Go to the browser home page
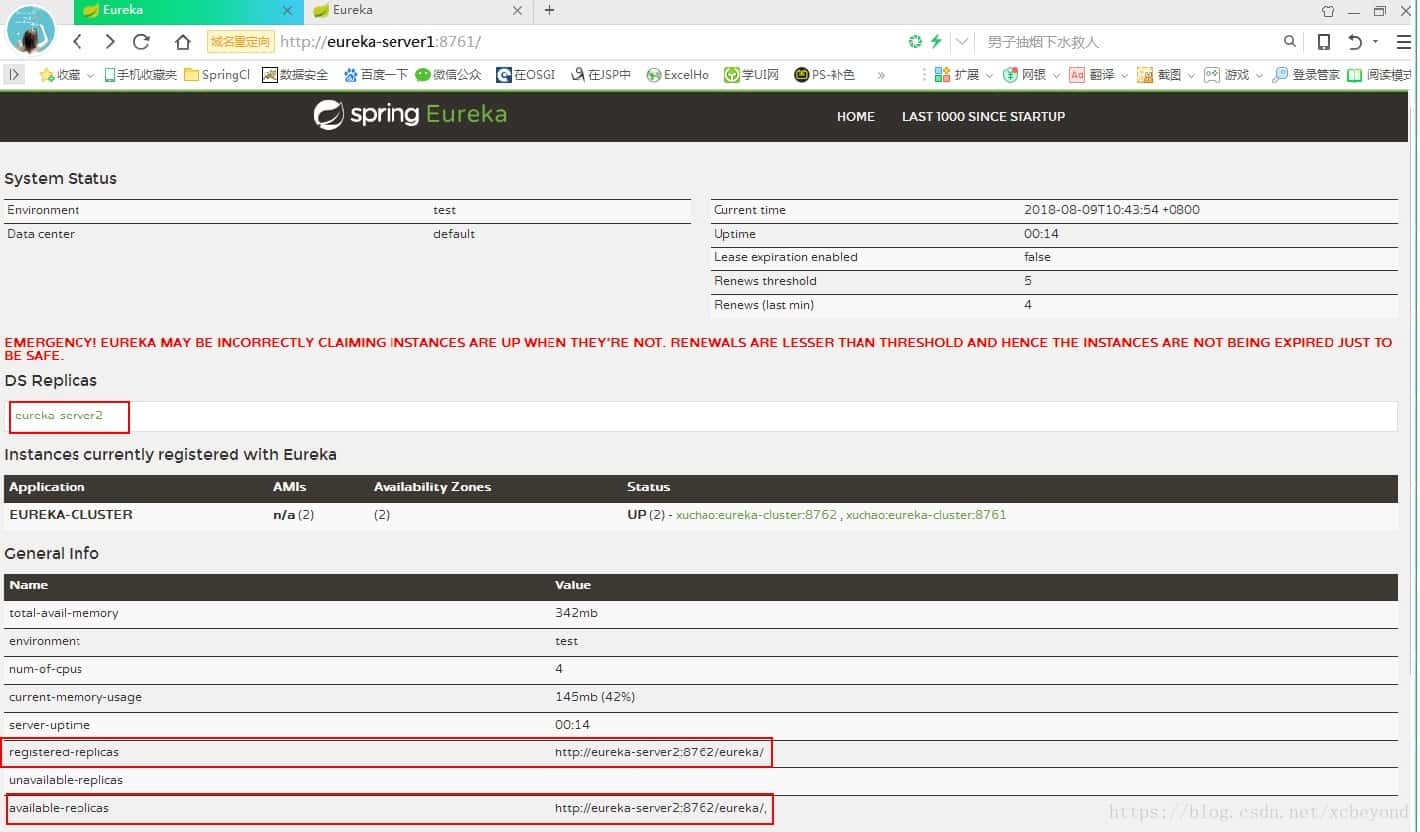The image size is (1420, 832). pos(182,42)
